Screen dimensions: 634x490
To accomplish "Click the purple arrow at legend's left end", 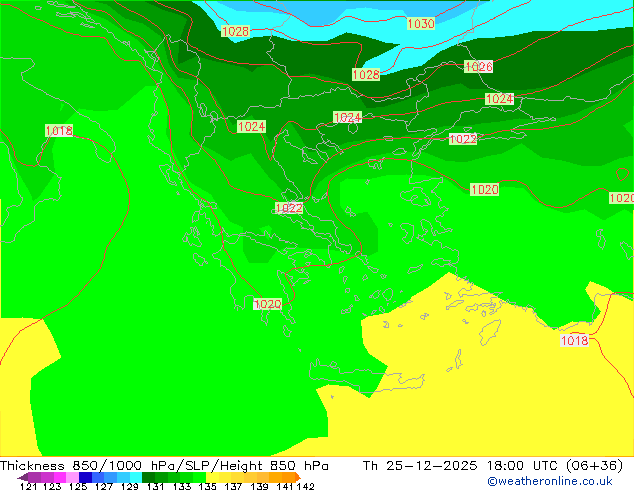I will click(23, 477).
